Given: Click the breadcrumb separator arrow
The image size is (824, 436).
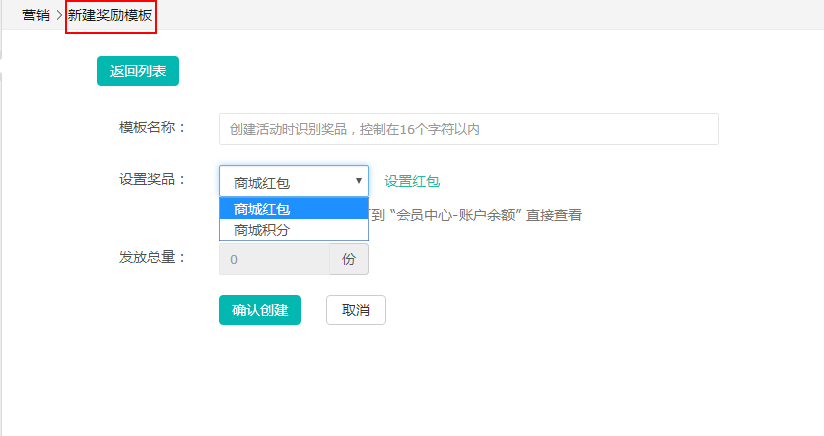Looking at the screenshot, I should coord(59,16).
